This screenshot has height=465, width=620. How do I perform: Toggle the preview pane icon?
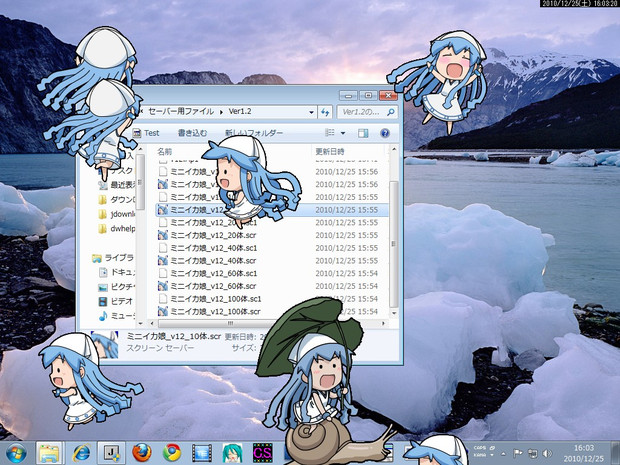[x=363, y=133]
